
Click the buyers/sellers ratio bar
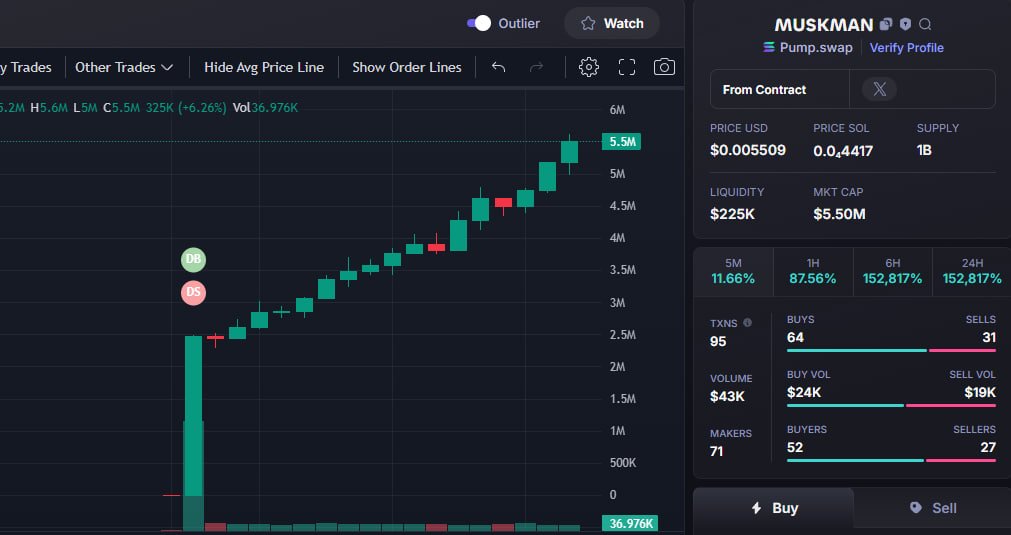point(891,460)
